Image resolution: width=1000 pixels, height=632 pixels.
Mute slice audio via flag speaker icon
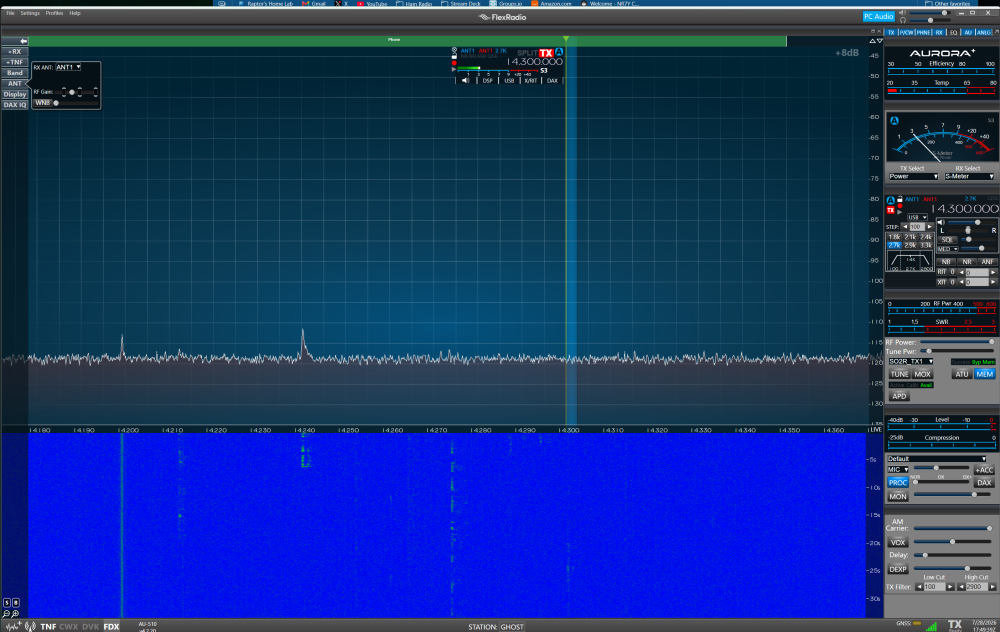point(466,80)
